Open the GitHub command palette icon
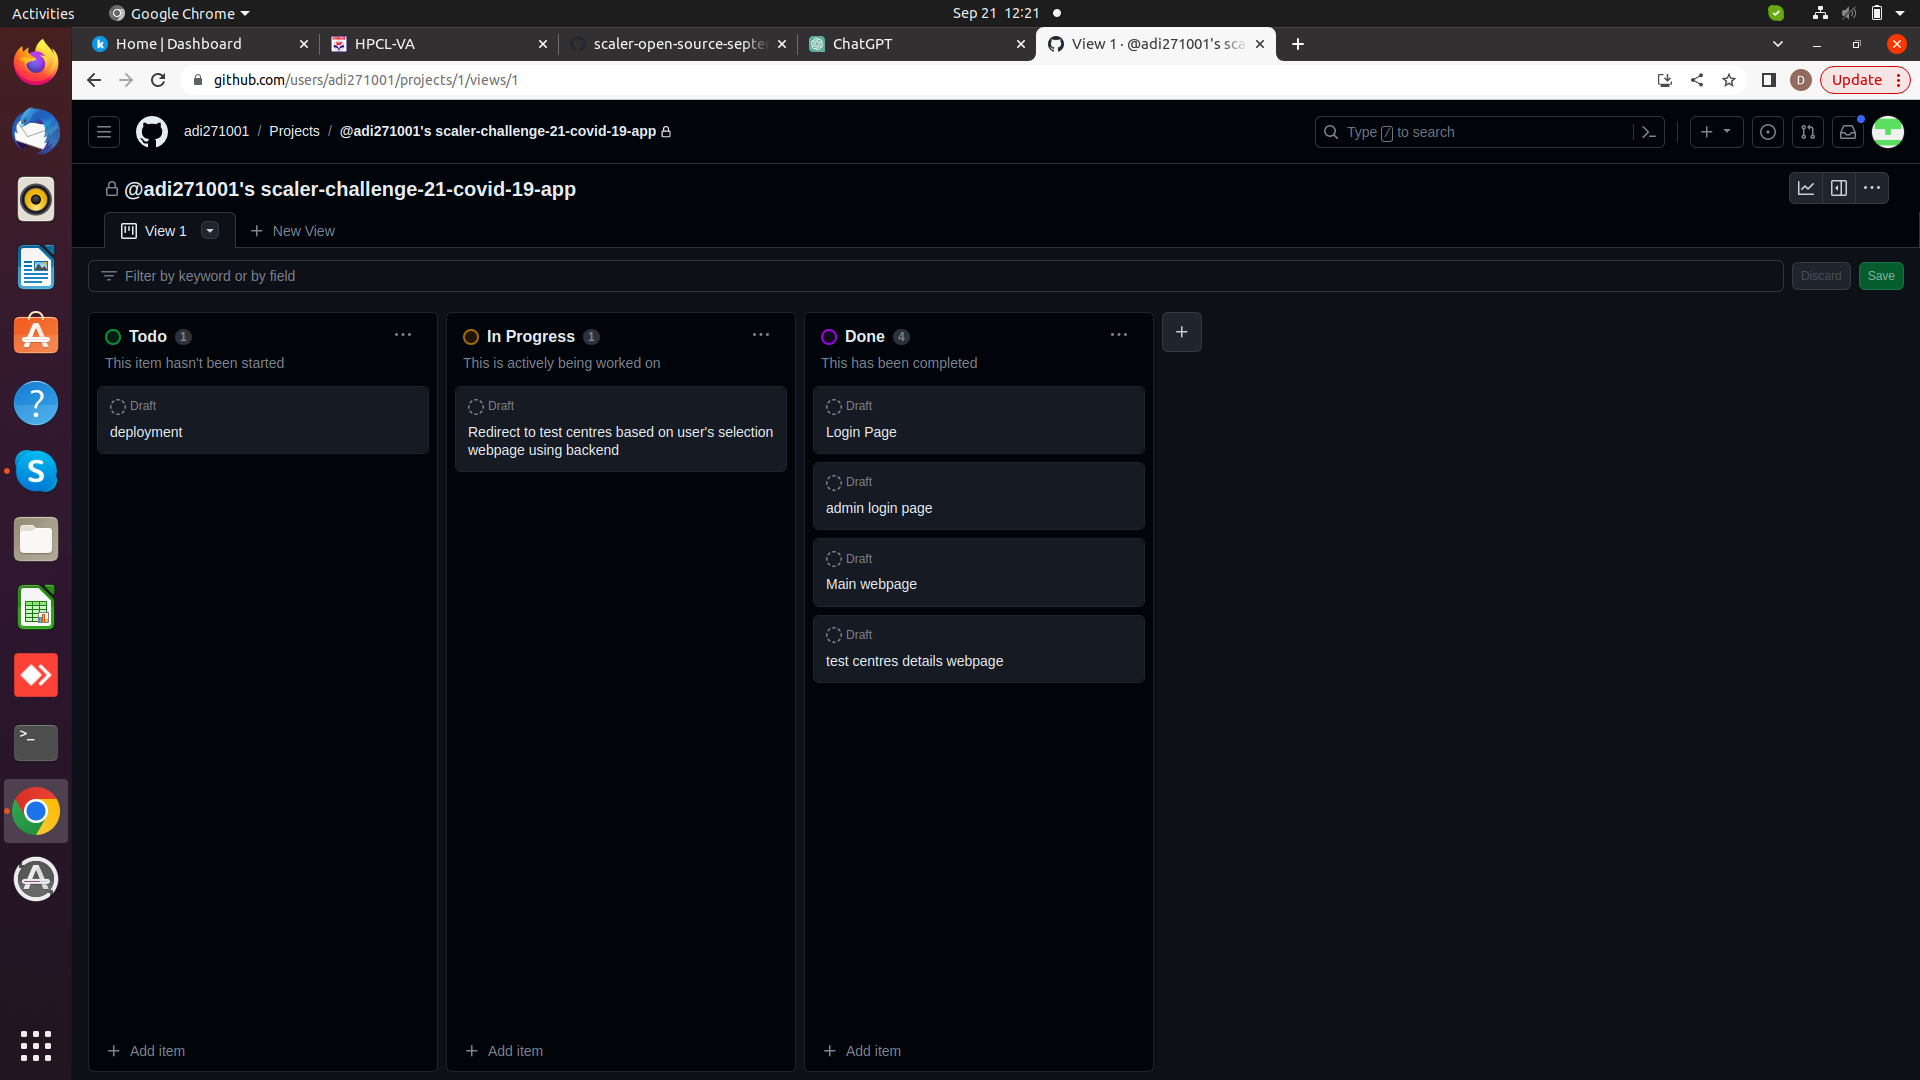 click(1649, 132)
